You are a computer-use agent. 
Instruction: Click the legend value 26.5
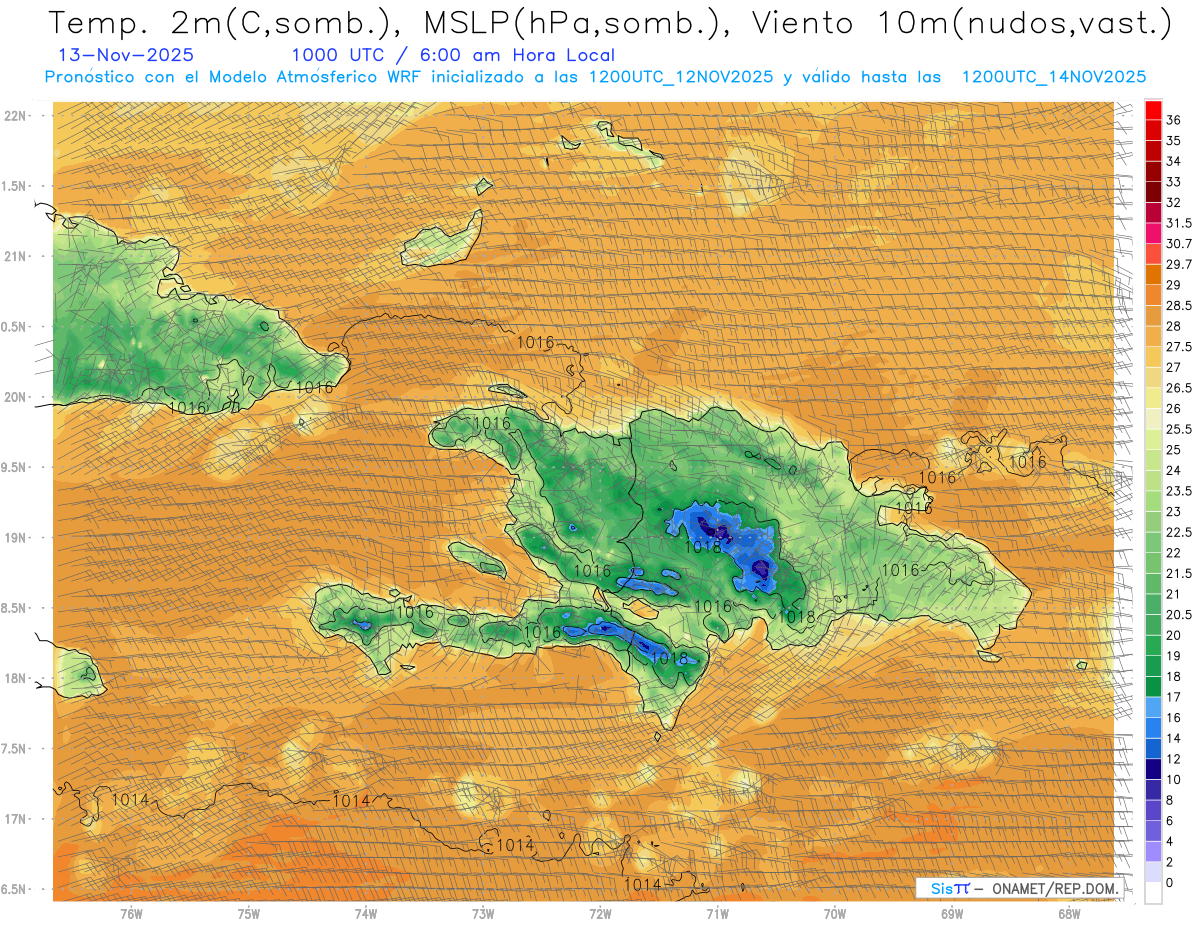[x=1179, y=388]
